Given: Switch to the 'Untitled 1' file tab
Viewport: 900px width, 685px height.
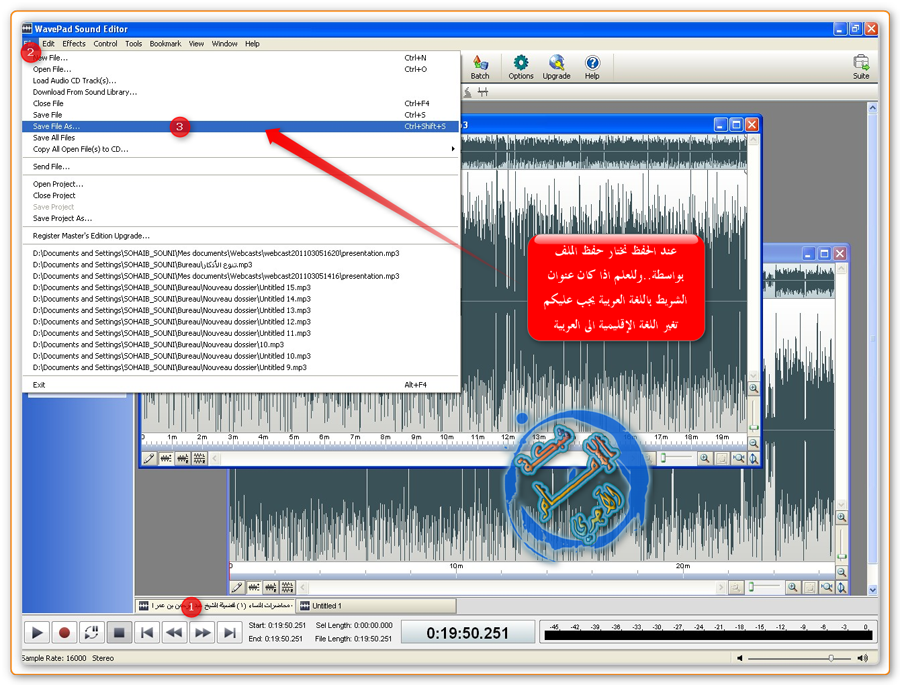Looking at the screenshot, I should [x=326, y=606].
